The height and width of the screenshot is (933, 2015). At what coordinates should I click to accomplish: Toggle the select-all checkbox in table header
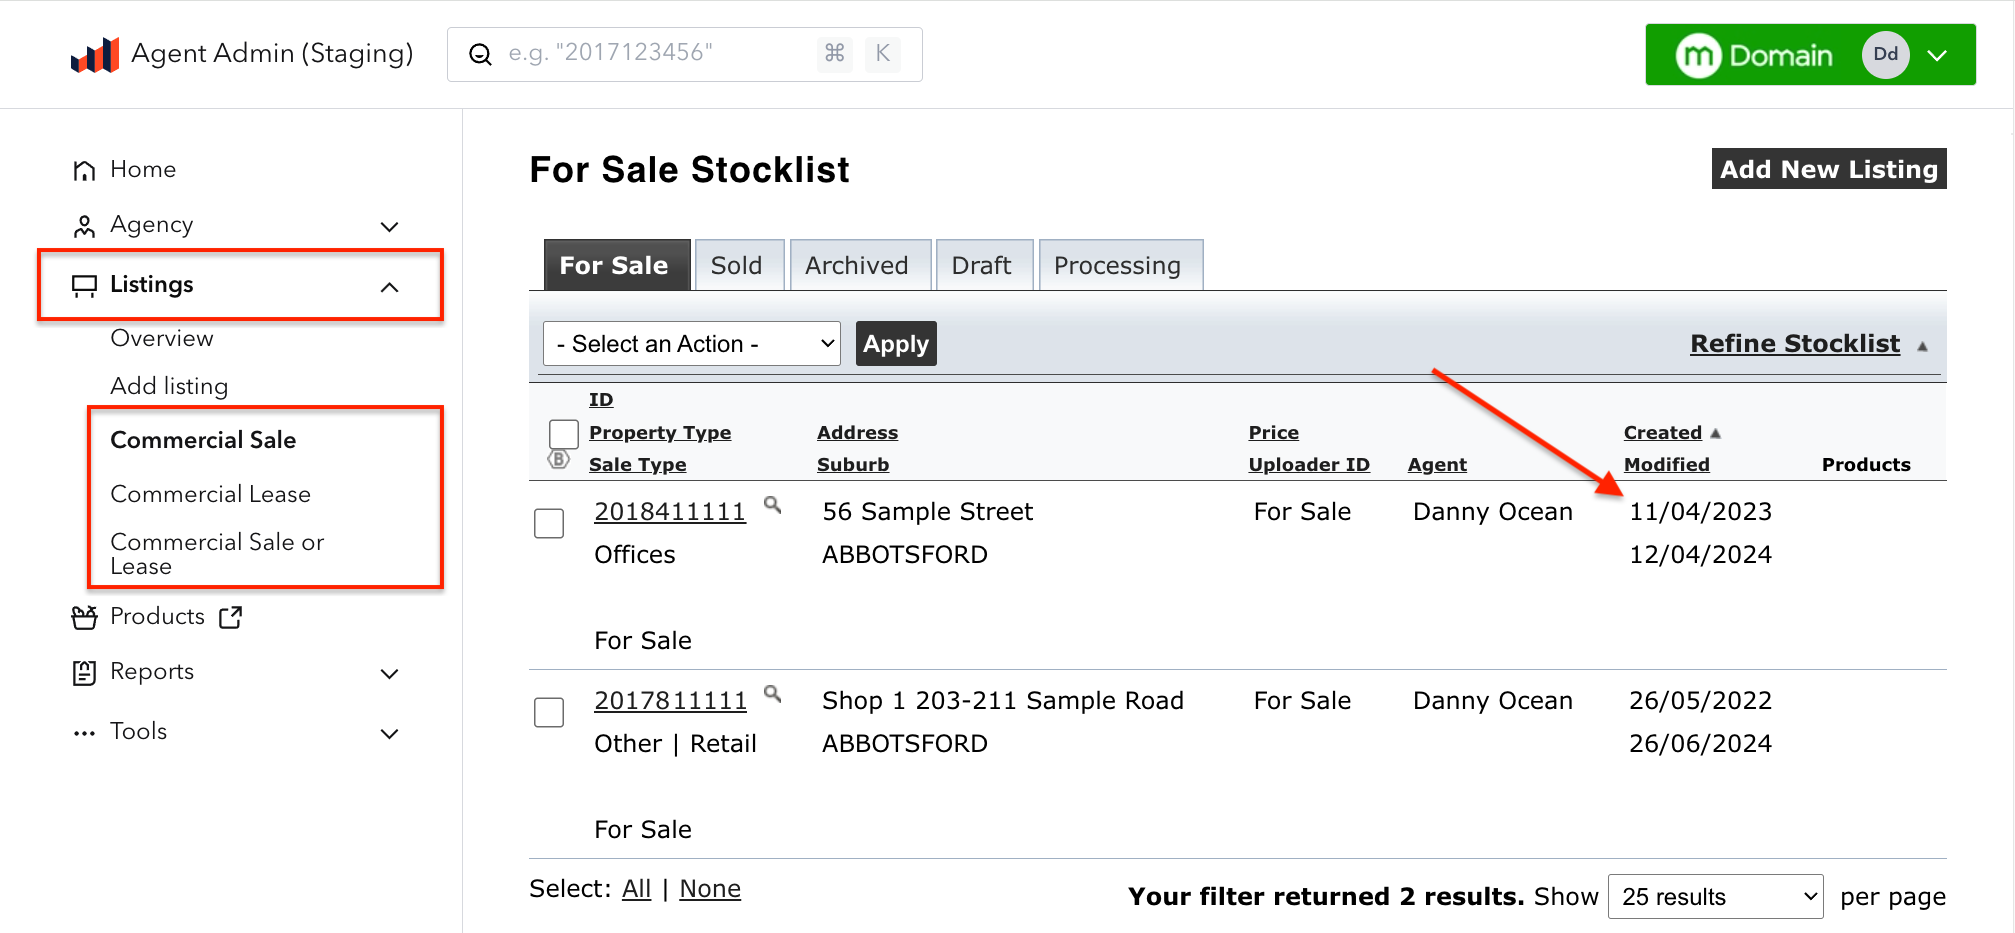pos(564,434)
